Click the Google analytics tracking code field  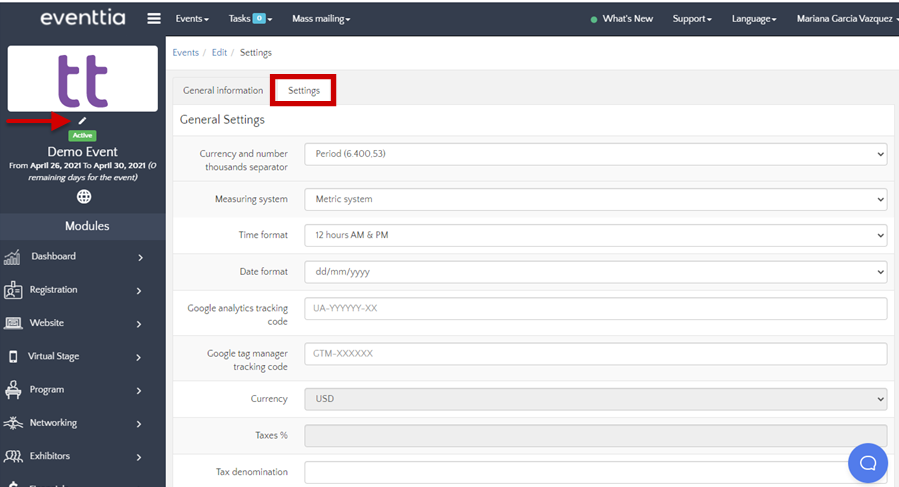point(595,308)
